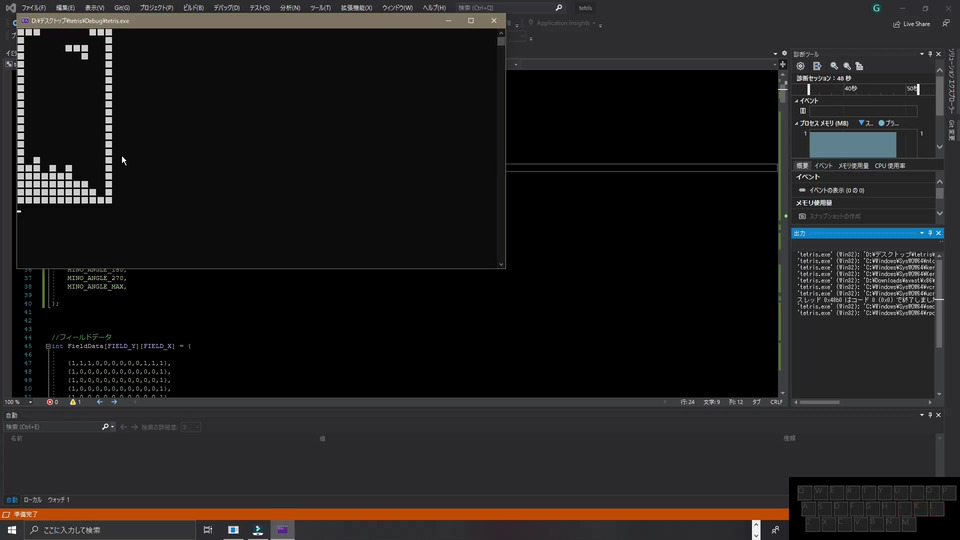Open the Autos panel window options dropdown
The width and height of the screenshot is (960, 540).
tap(921, 415)
